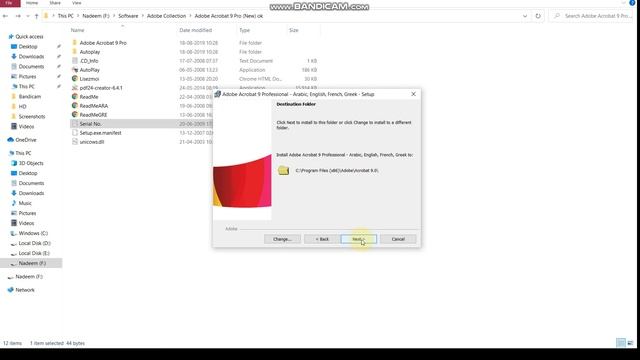This screenshot has height=360, width=640.
Task: Open Quick access in navigation pane
Action: (29, 37)
